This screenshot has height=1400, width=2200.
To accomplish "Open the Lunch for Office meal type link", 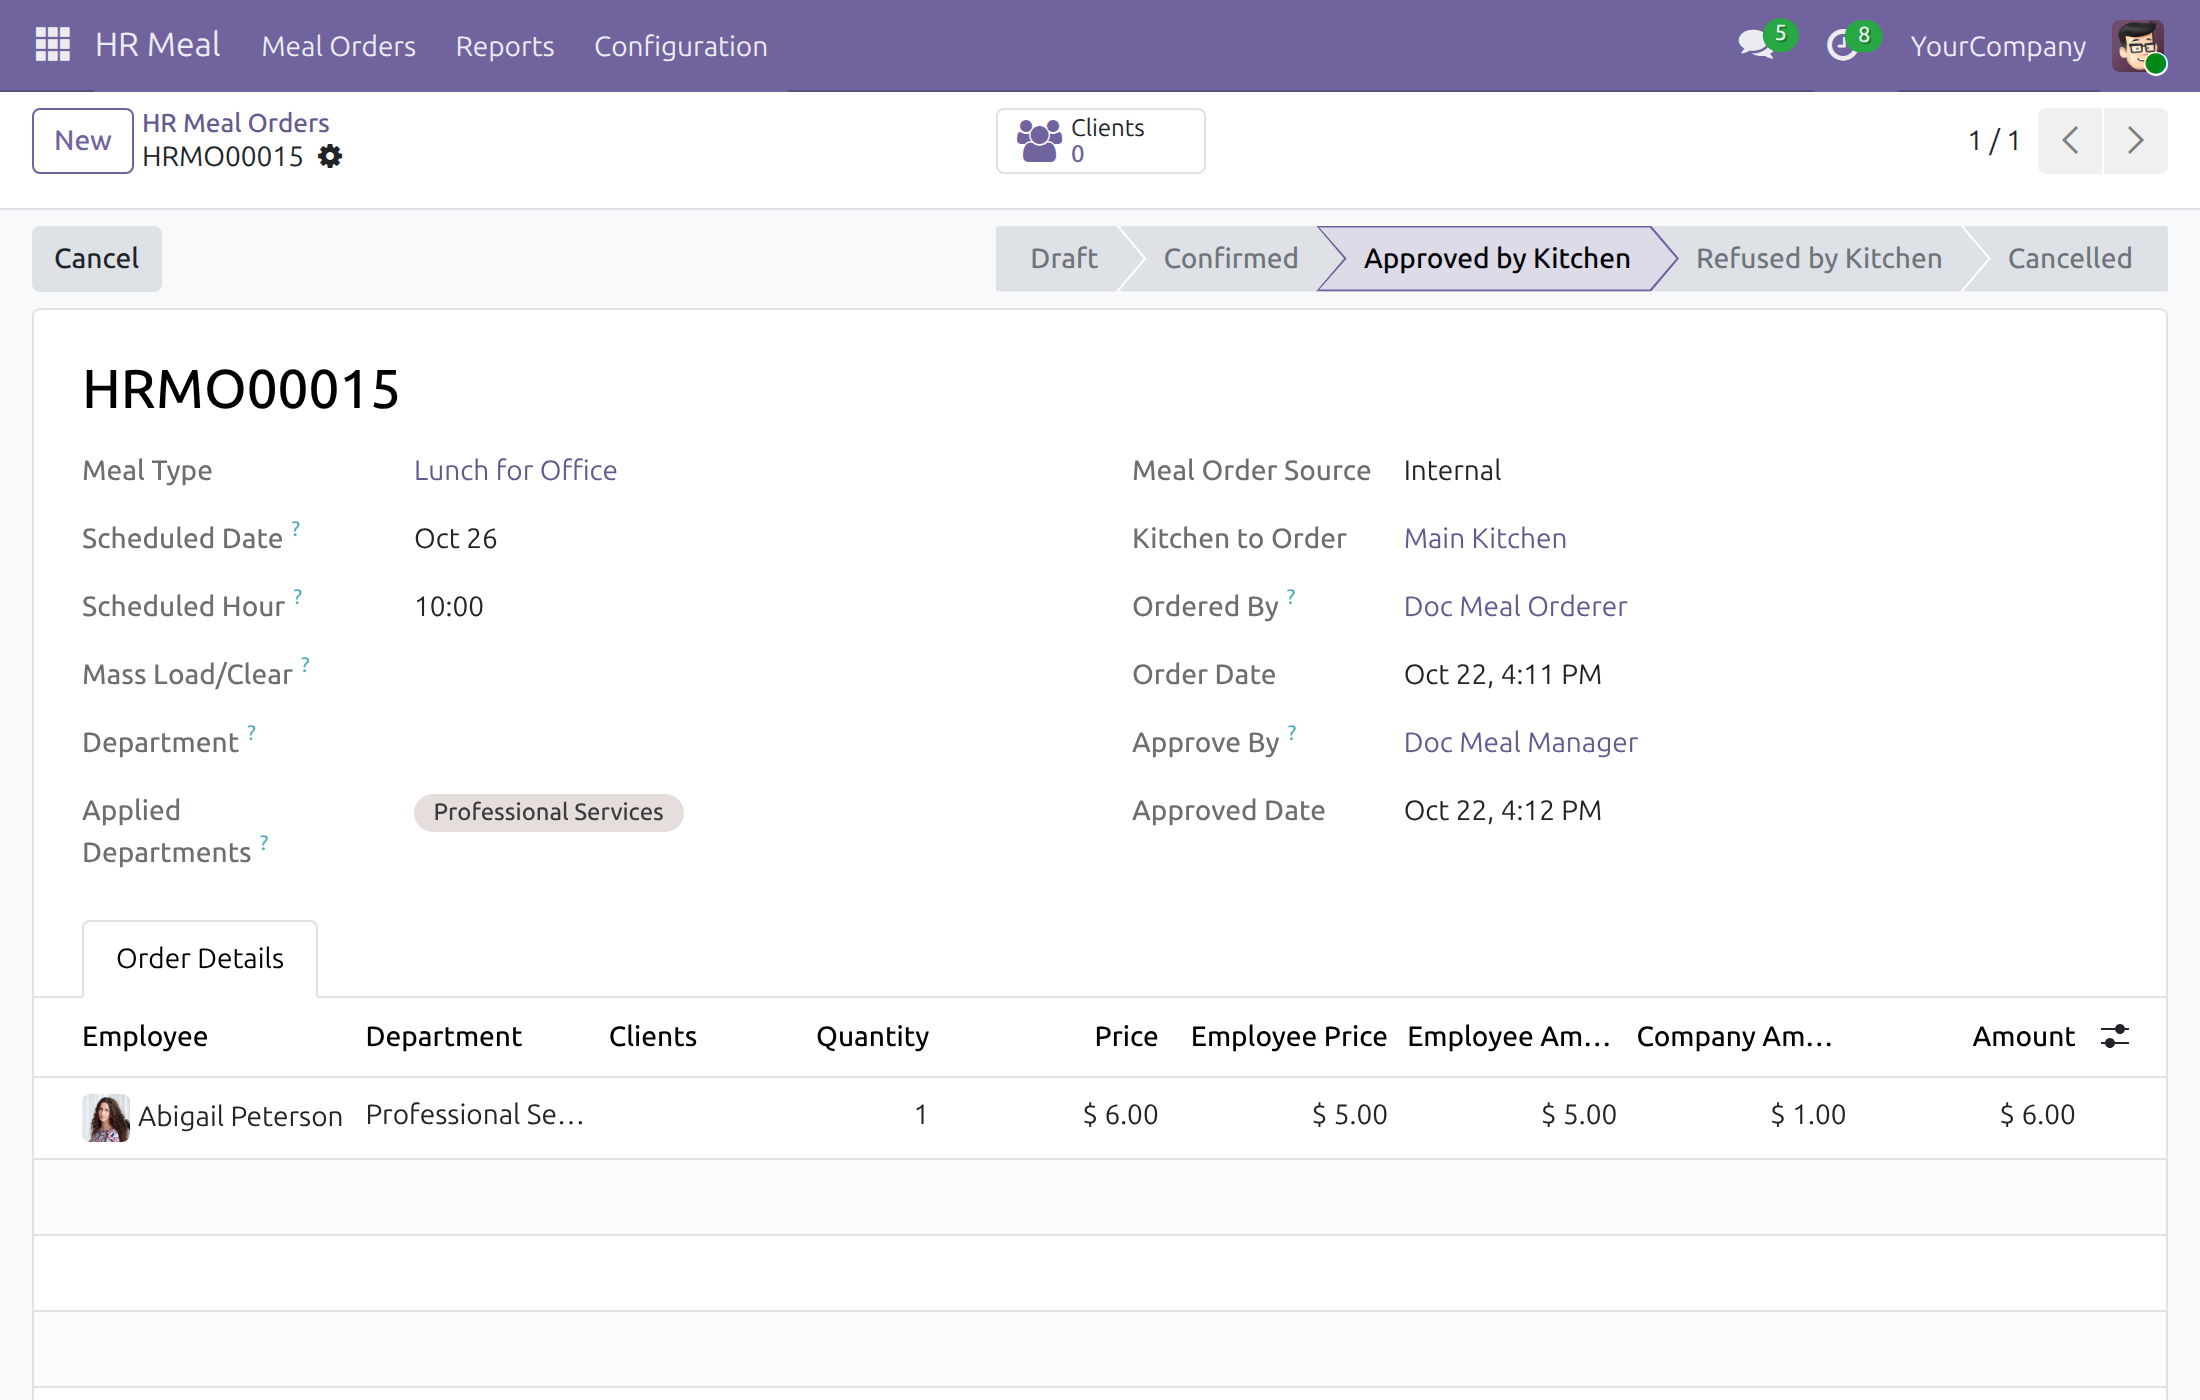I will (515, 470).
